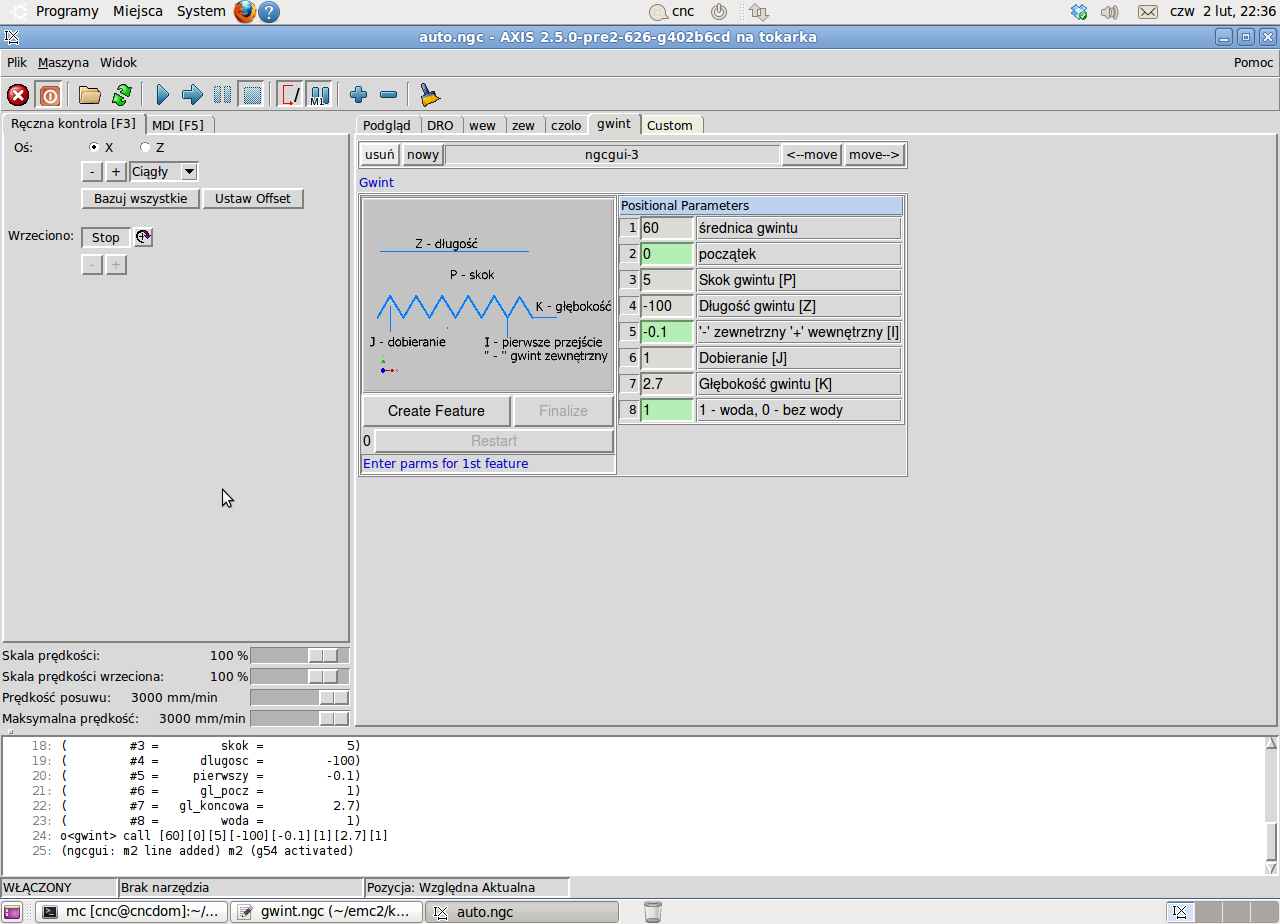This screenshot has height=924, width=1280.
Task: Toggle machine power button in toolbar
Action: click(49, 95)
